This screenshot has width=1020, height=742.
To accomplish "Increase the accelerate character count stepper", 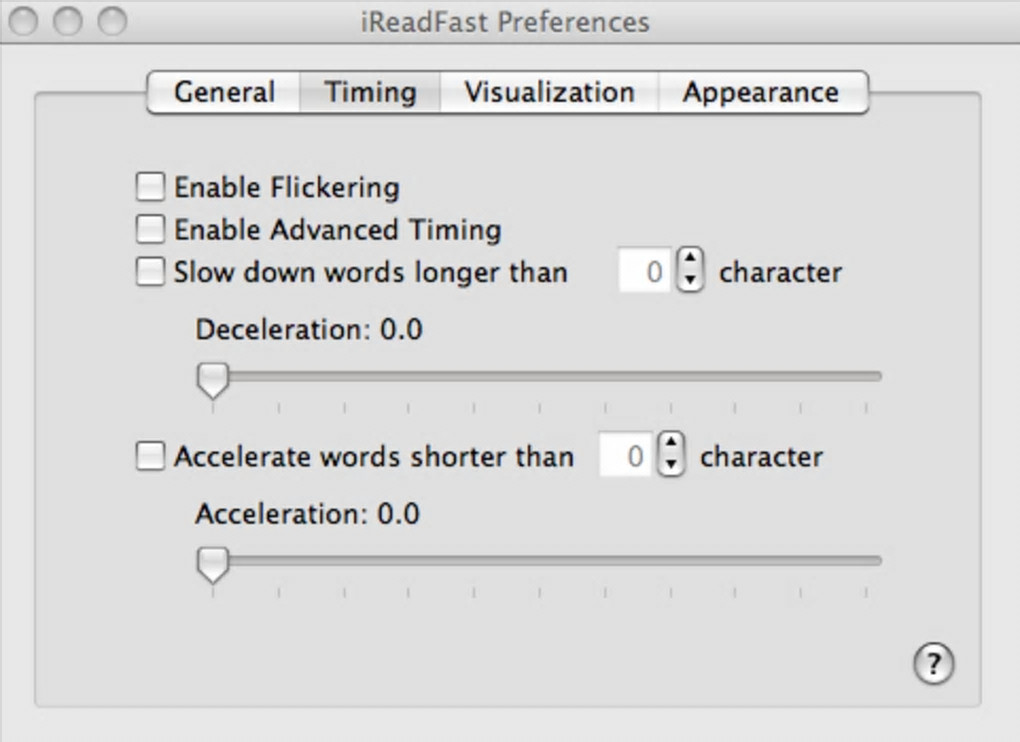I will pos(672,445).
